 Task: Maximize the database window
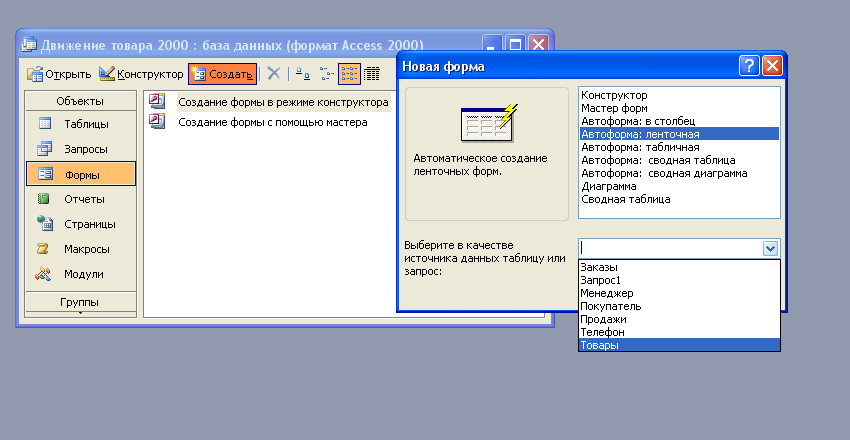[x=515, y=44]
